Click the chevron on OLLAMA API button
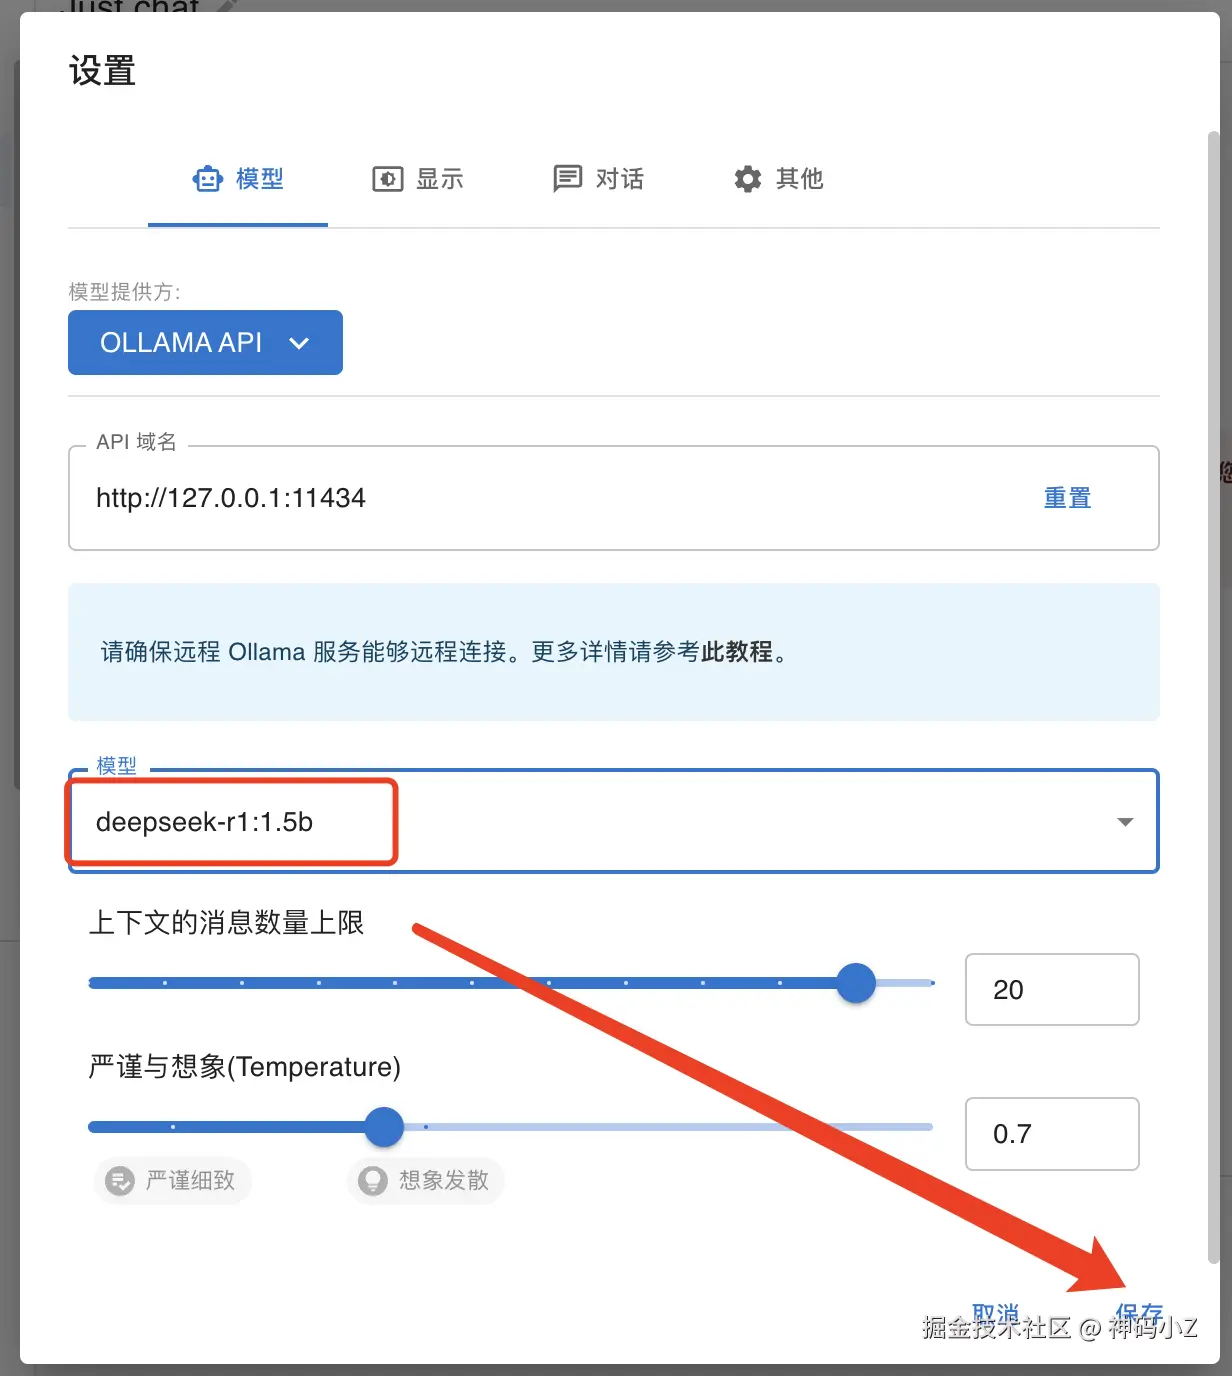1232x1376 pixels. (299, 343)
